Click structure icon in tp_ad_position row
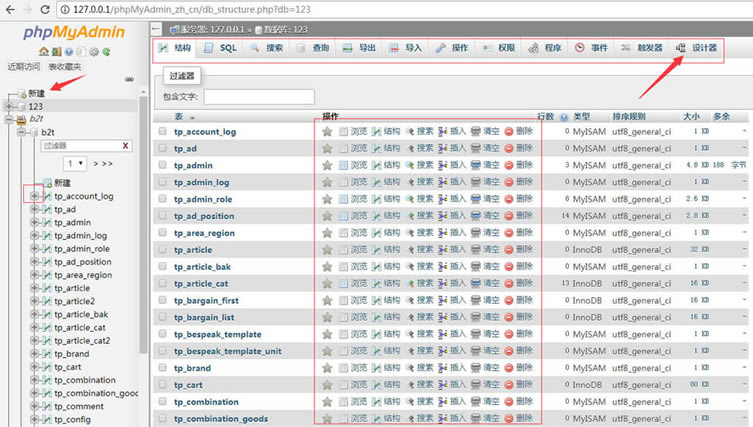The height and width of the screenshot is (427, 753). click(x=377, y=216)
